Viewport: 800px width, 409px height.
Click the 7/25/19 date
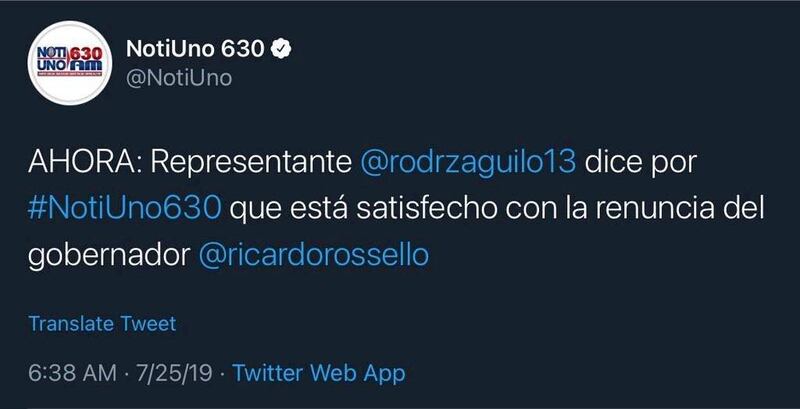pos(174,373)
